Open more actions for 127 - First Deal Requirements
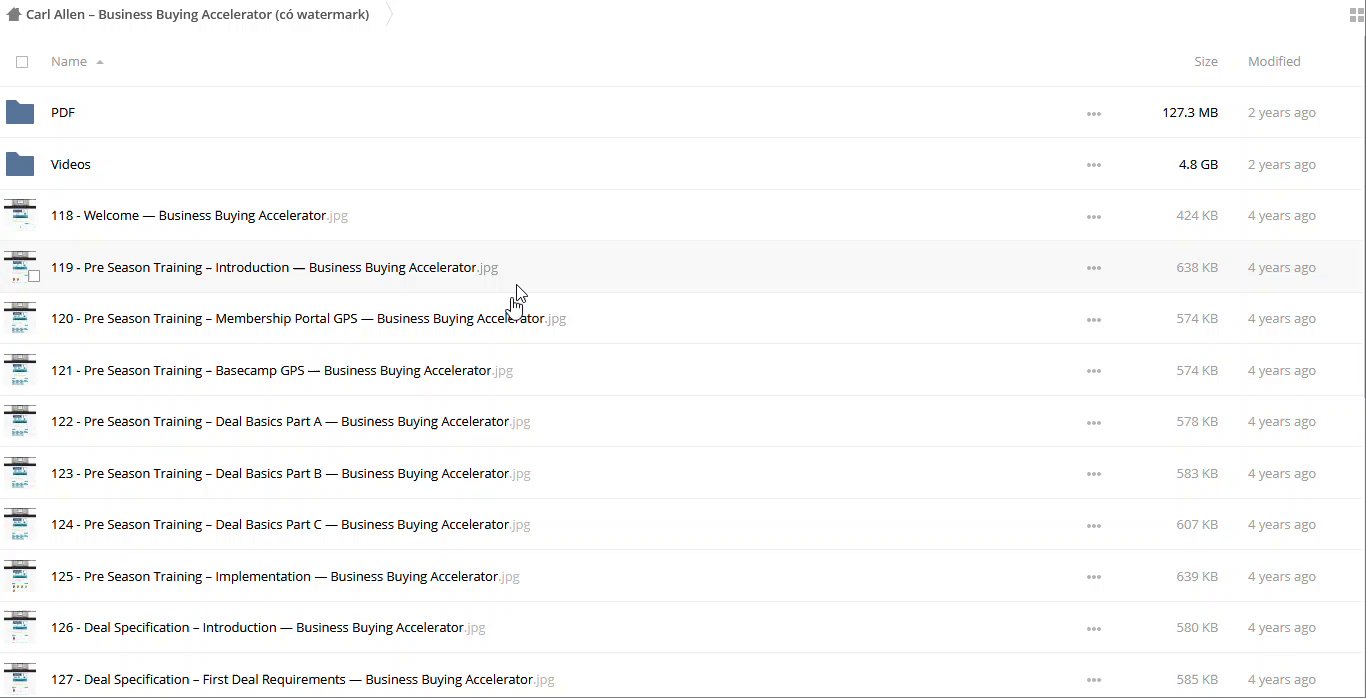The width and height of the screenshot is (1366, 698). click(x=1094, y=680)
